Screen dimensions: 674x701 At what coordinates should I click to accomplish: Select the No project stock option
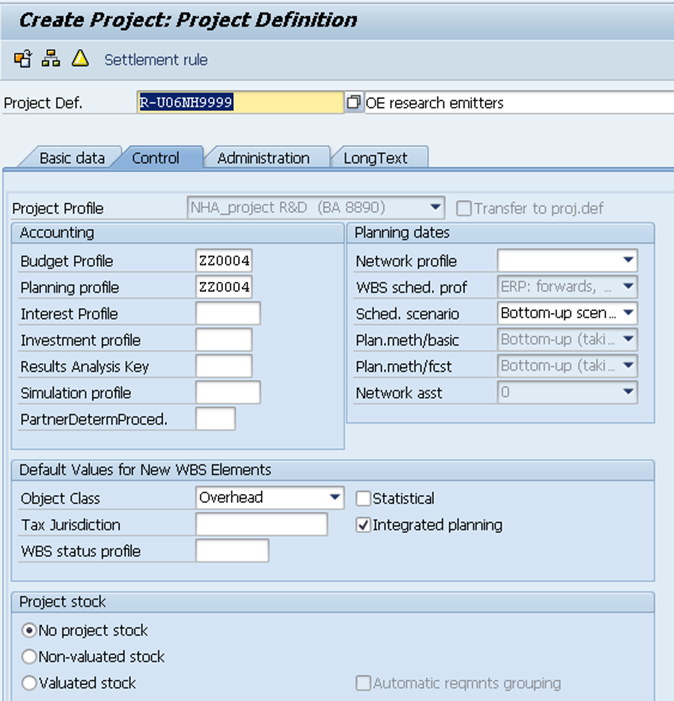[29, 631]
